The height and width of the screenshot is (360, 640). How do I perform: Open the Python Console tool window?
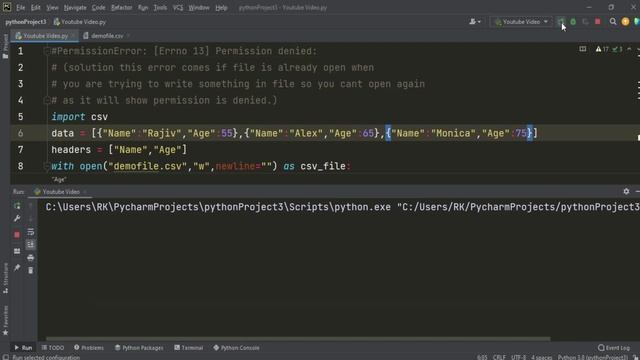(236, 348)
